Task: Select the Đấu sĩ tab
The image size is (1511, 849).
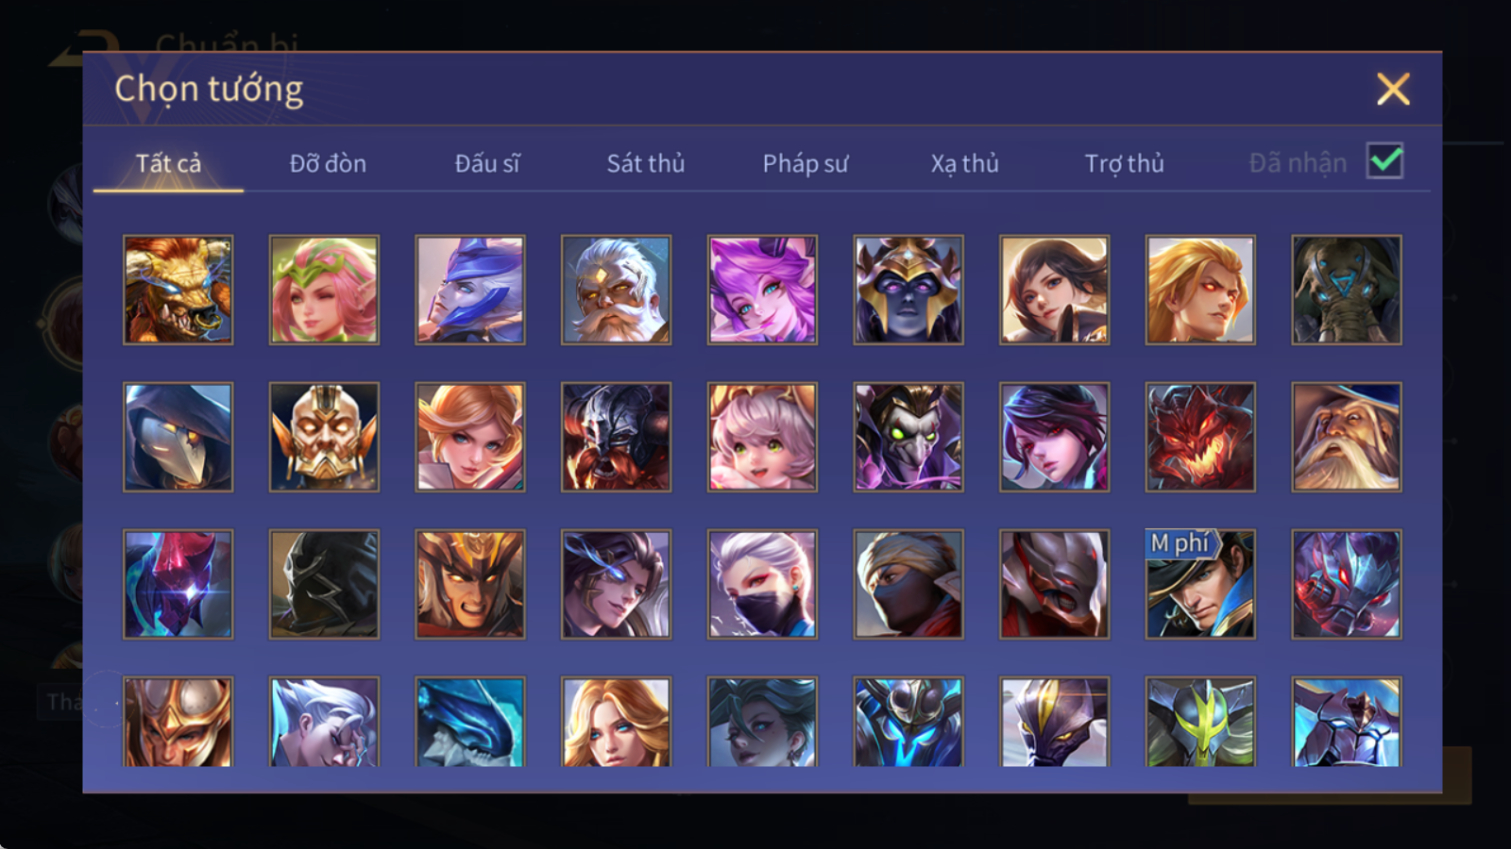Action: click(487, 163)
